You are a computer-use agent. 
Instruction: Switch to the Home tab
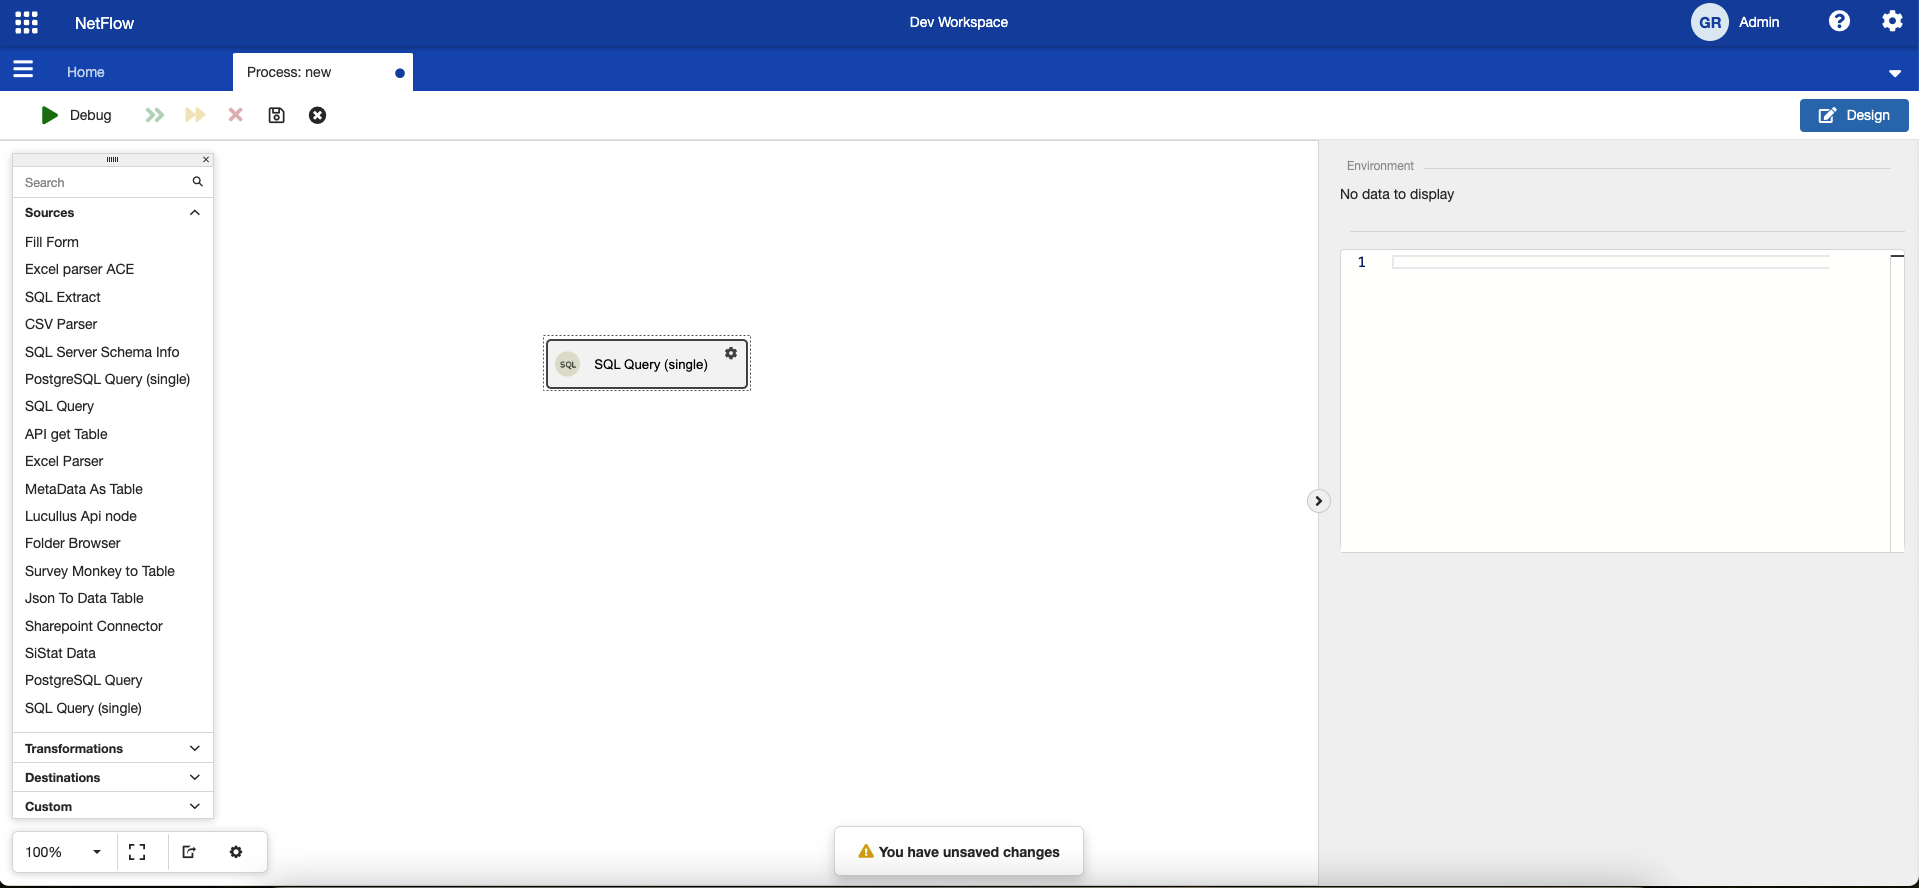[x=86, y=72]
